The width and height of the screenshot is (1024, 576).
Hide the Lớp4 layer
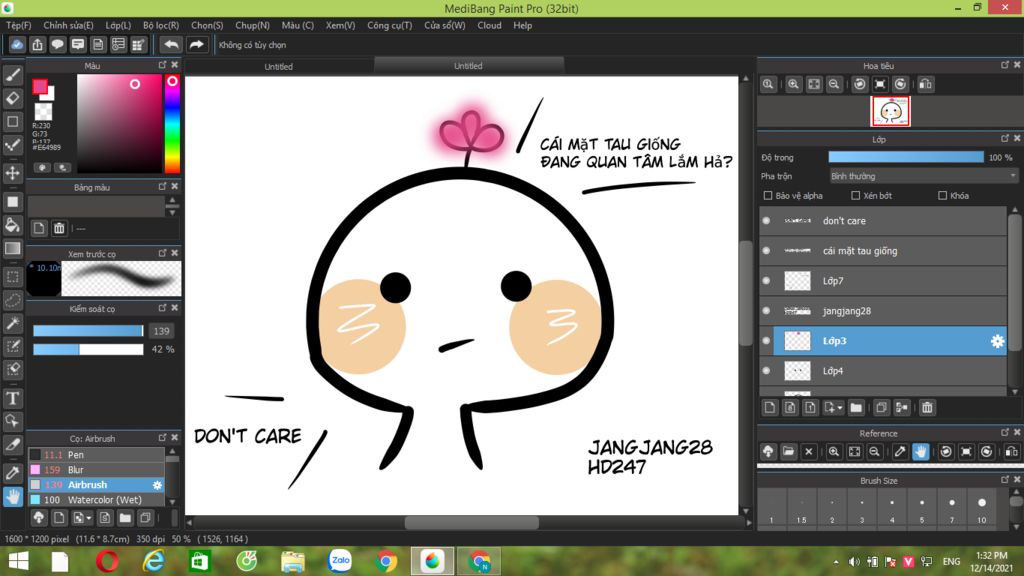pyautogui.click(x=766, y=371)
